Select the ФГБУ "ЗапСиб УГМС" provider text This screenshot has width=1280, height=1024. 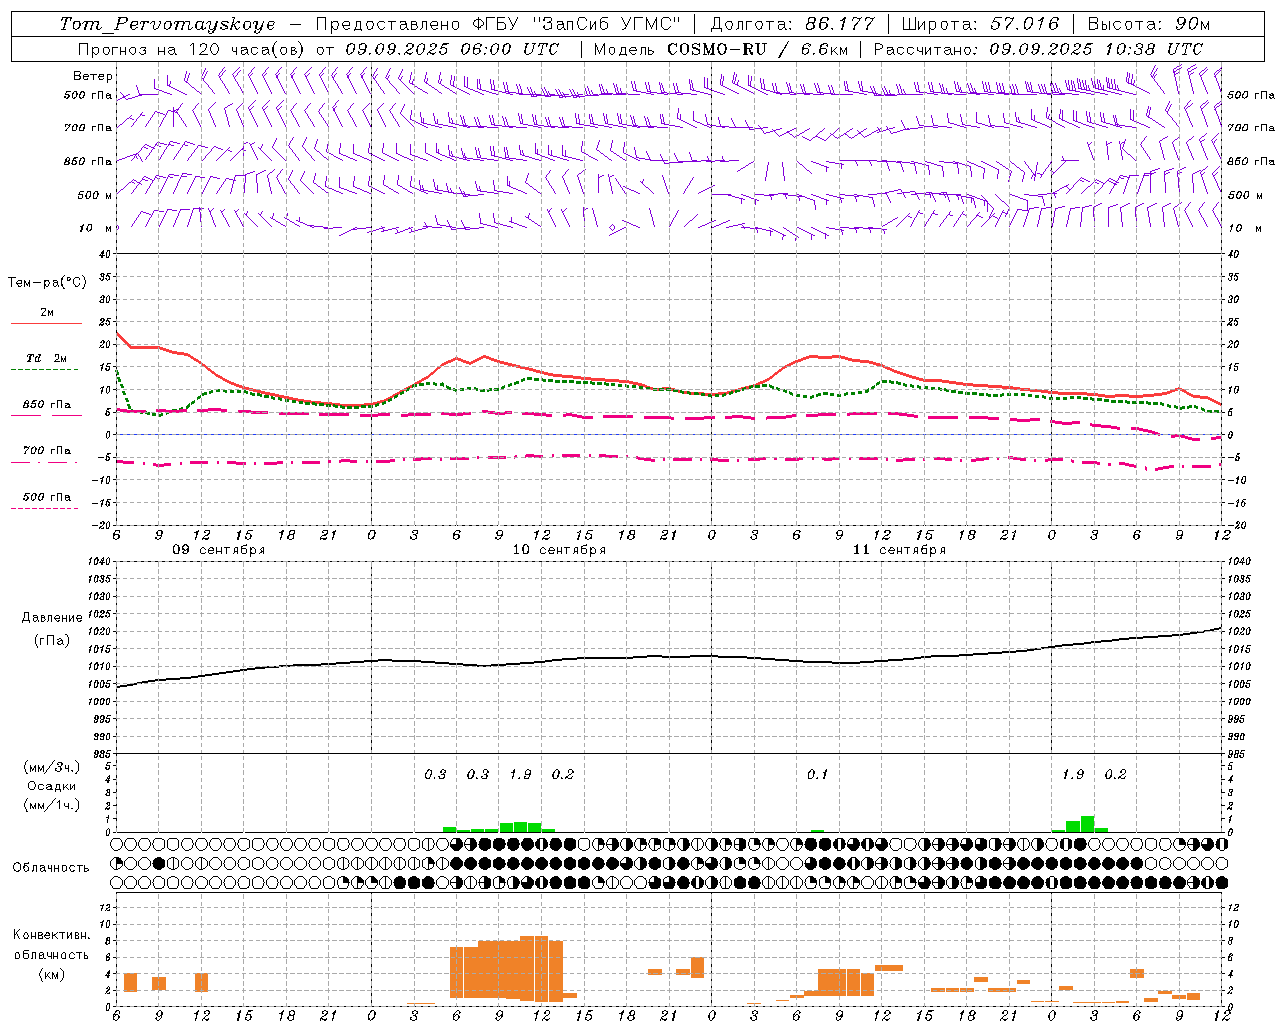pos(576,24)
